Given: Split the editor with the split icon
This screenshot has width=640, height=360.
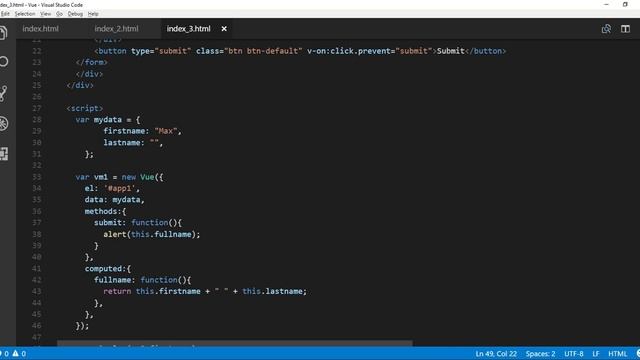Looking at the screenshot, I should (625, 29).
